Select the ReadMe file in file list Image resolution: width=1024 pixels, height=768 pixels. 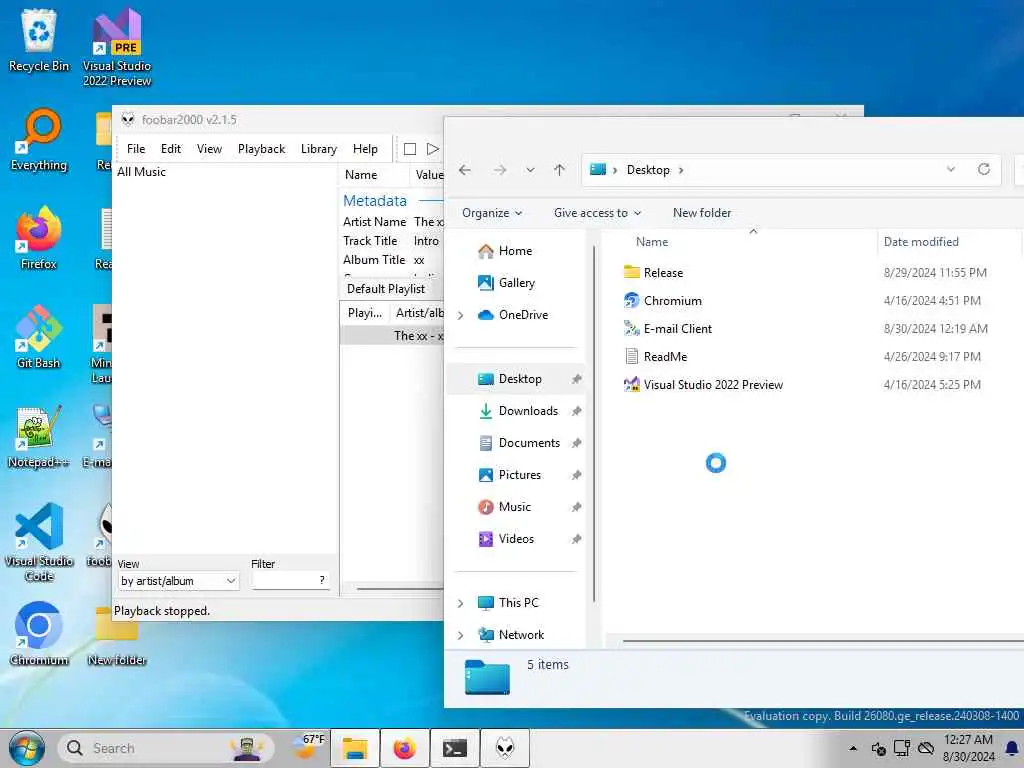[x=665, y=357]
